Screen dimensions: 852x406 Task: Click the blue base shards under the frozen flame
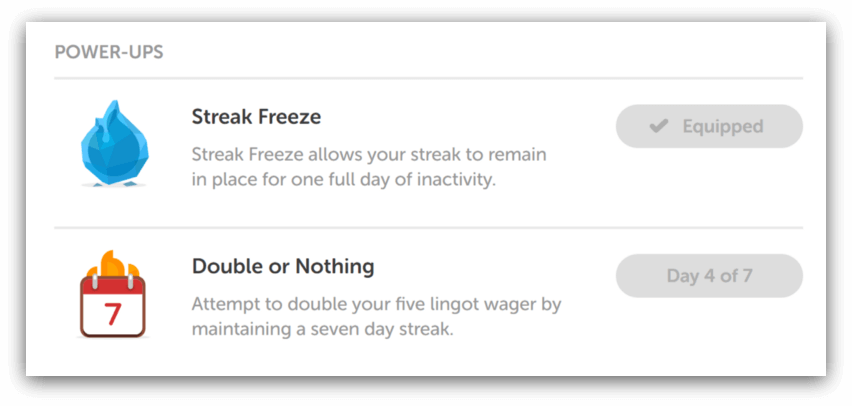tap(114, 185)
